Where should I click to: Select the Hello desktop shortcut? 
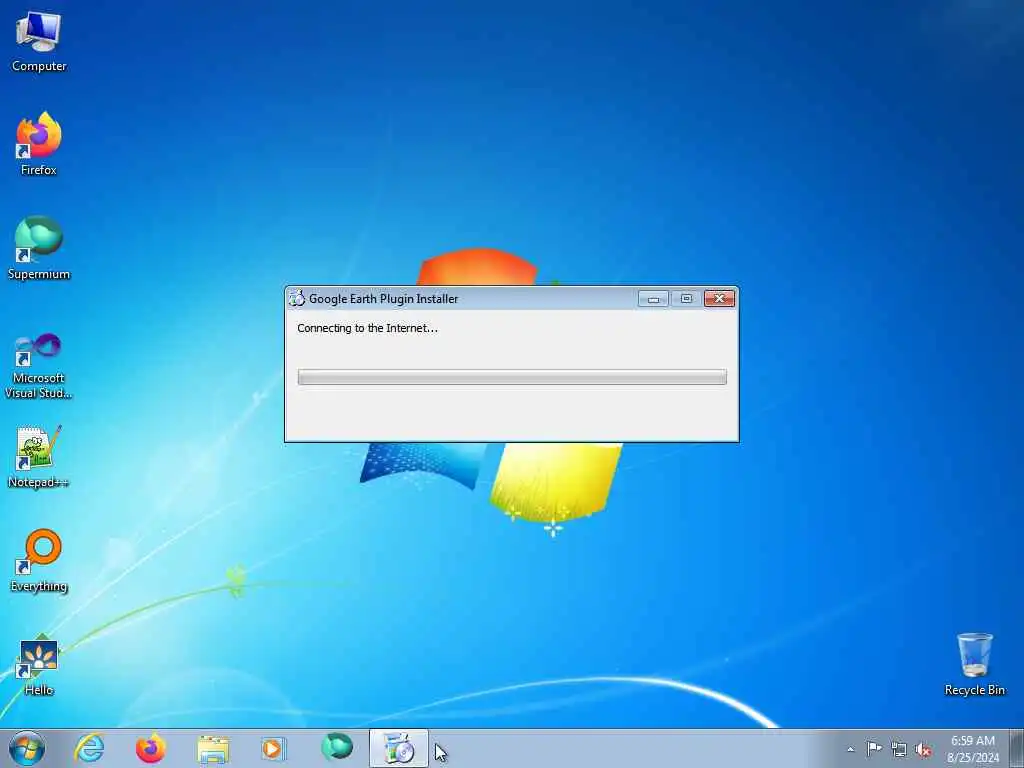(39, 664)
